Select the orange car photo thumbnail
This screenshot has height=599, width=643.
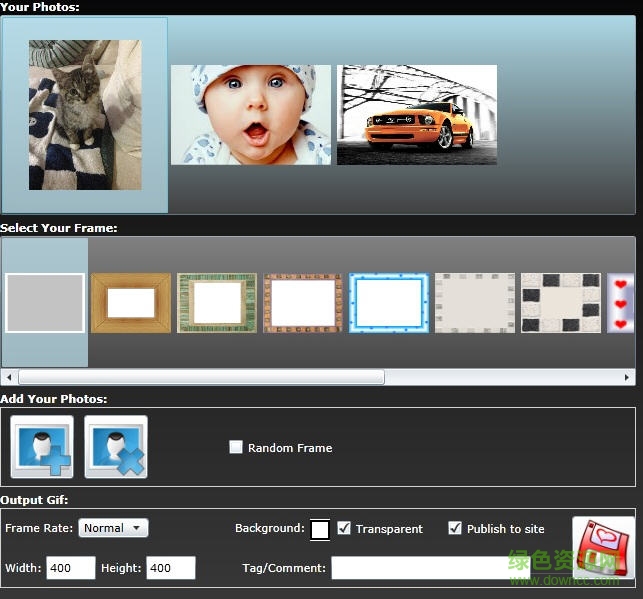click(x=417, y=115)
